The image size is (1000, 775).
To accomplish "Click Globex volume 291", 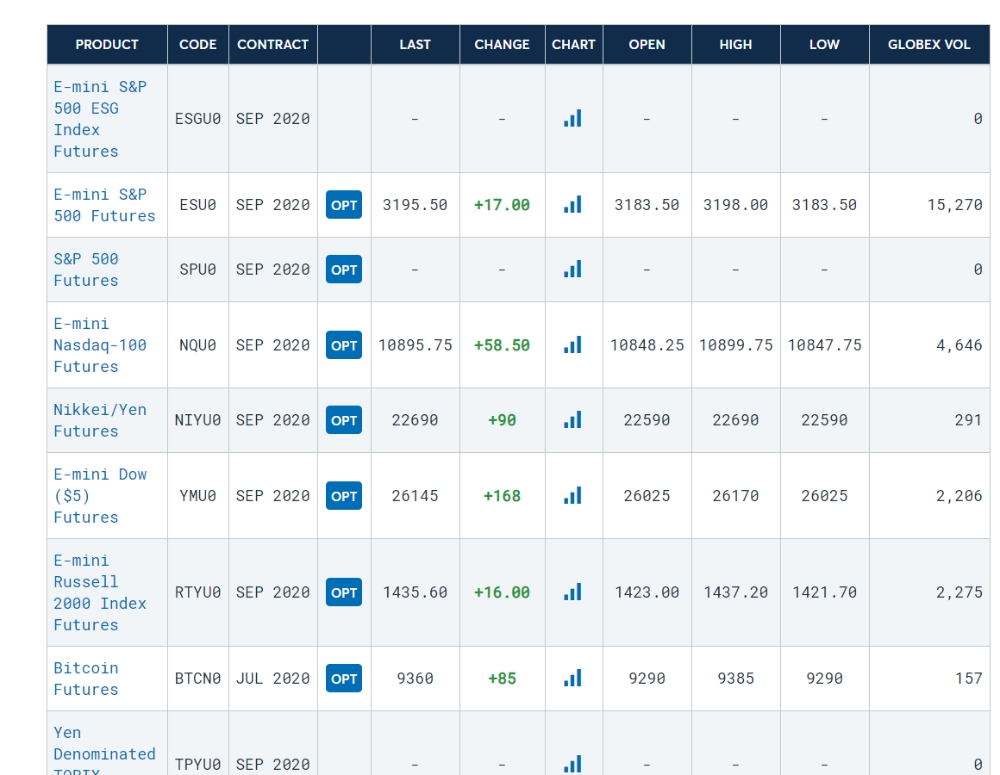I will point(968,420).
